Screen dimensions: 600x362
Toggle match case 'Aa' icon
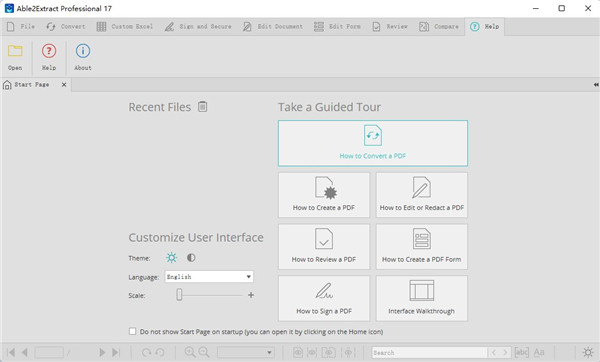539,352
